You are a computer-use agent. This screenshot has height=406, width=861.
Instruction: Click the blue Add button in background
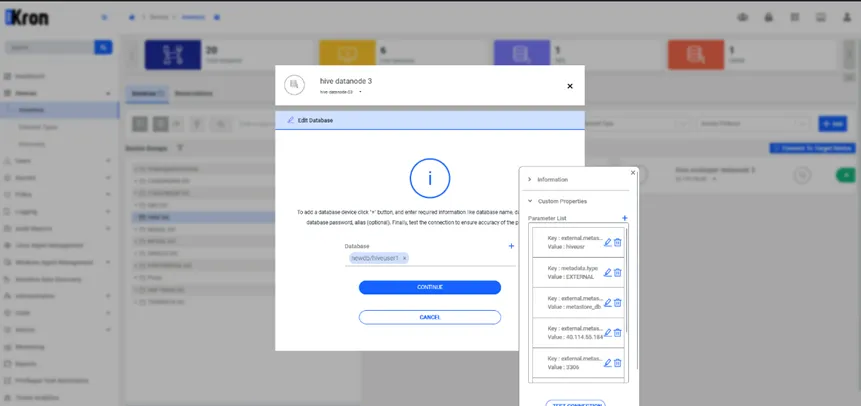(x=832, y=124)
